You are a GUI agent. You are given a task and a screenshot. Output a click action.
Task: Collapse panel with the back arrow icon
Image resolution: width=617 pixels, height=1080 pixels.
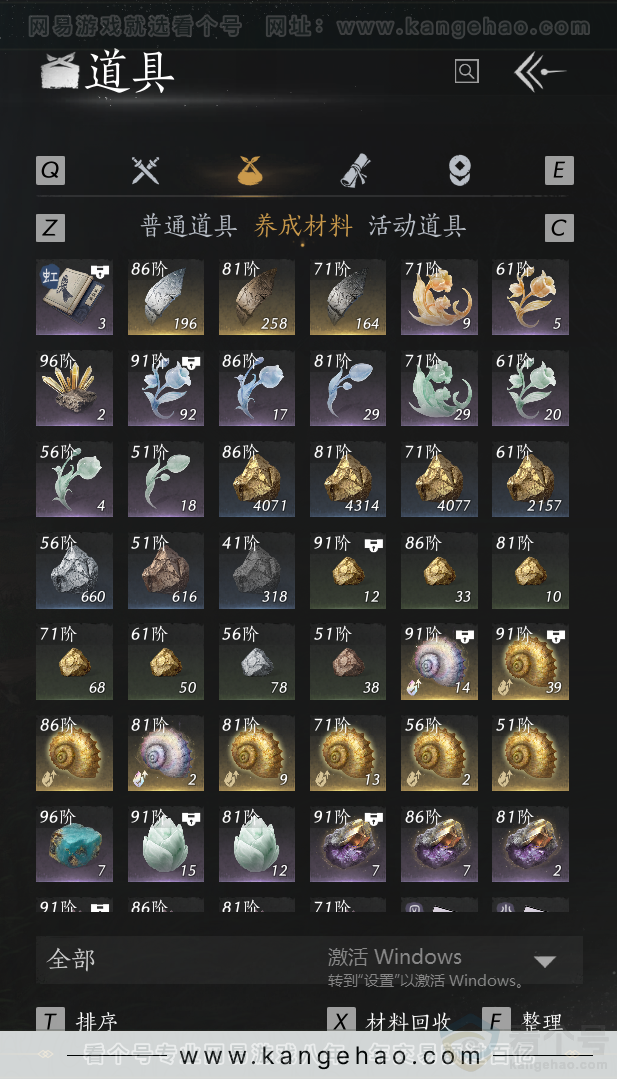click(540, 72)
